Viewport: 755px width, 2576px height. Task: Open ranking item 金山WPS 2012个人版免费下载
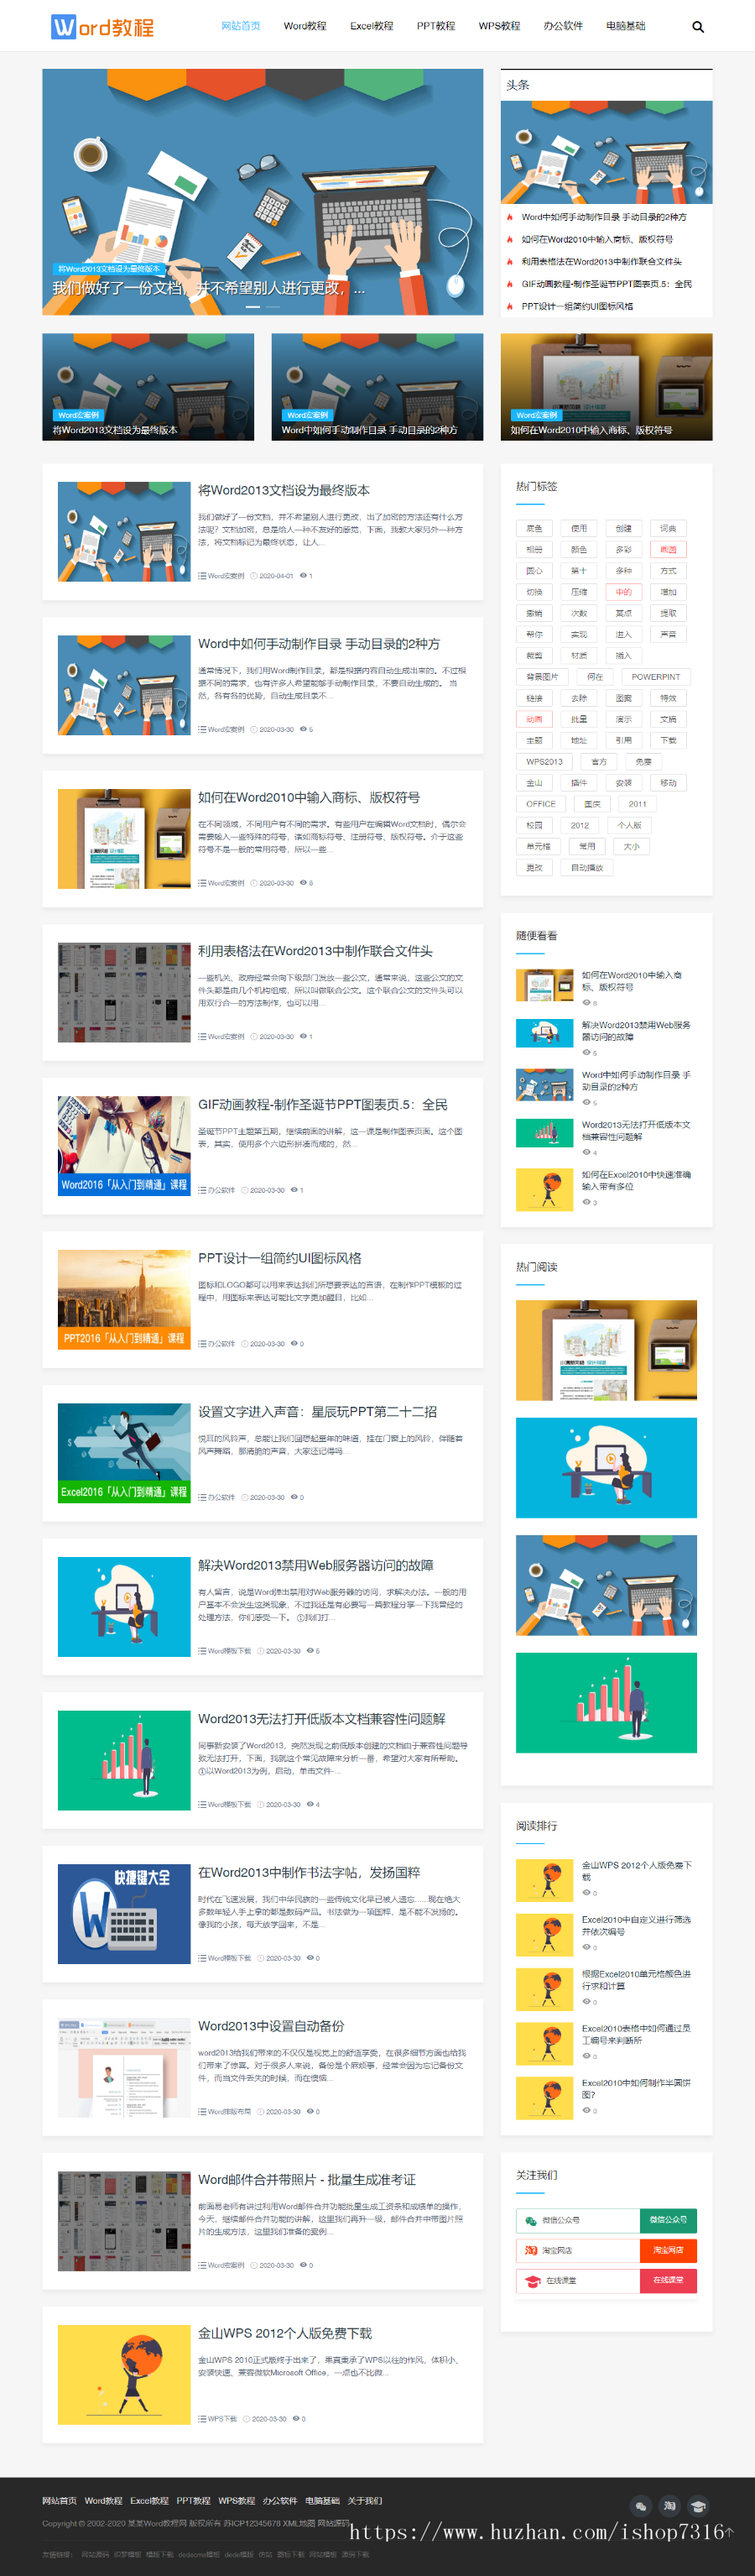[x=636, y=1871]
